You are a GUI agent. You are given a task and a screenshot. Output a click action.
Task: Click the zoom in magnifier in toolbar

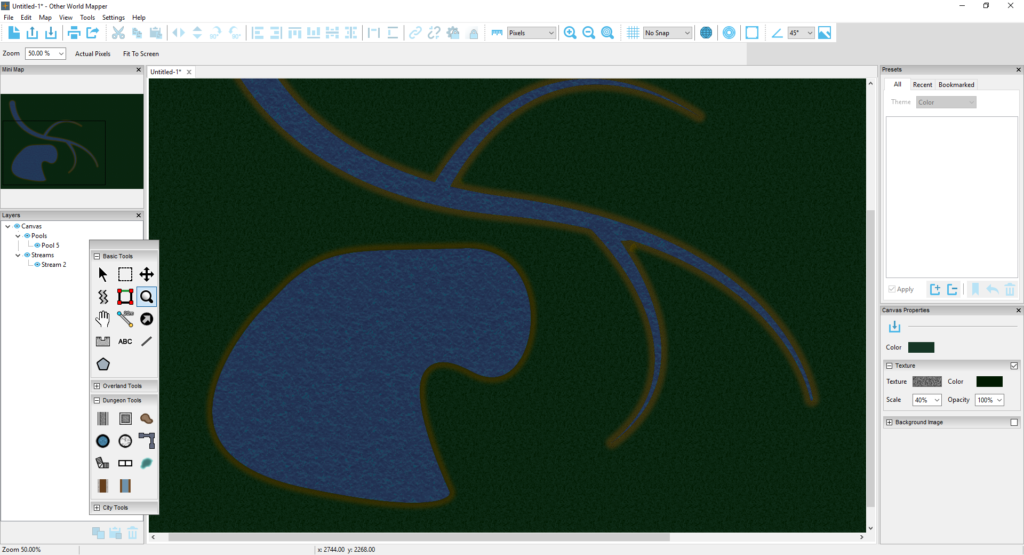pyautogui.click(x=570, y=33)
